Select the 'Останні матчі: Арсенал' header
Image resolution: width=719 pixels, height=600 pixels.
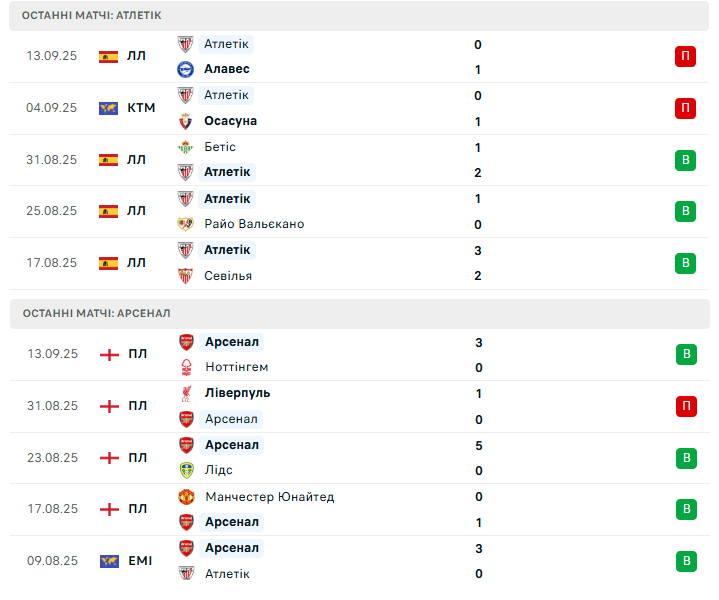click(360, 314)
